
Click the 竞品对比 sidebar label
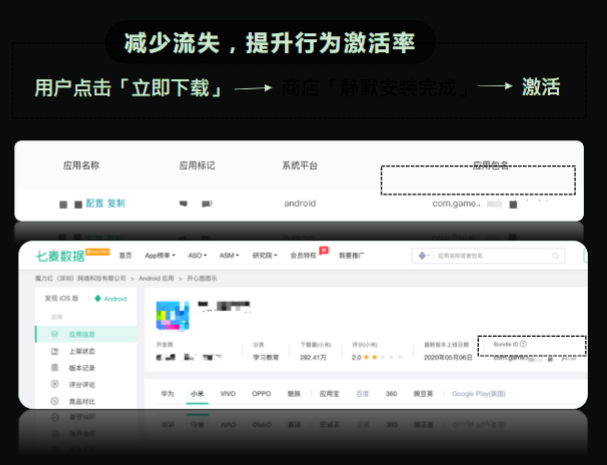tap(82, 402)
